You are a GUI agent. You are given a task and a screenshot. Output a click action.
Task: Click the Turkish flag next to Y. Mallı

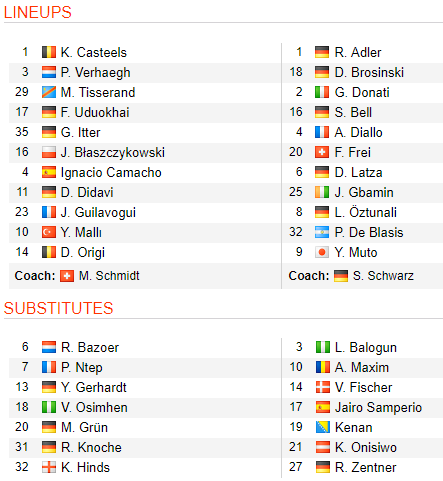[49, 232]
